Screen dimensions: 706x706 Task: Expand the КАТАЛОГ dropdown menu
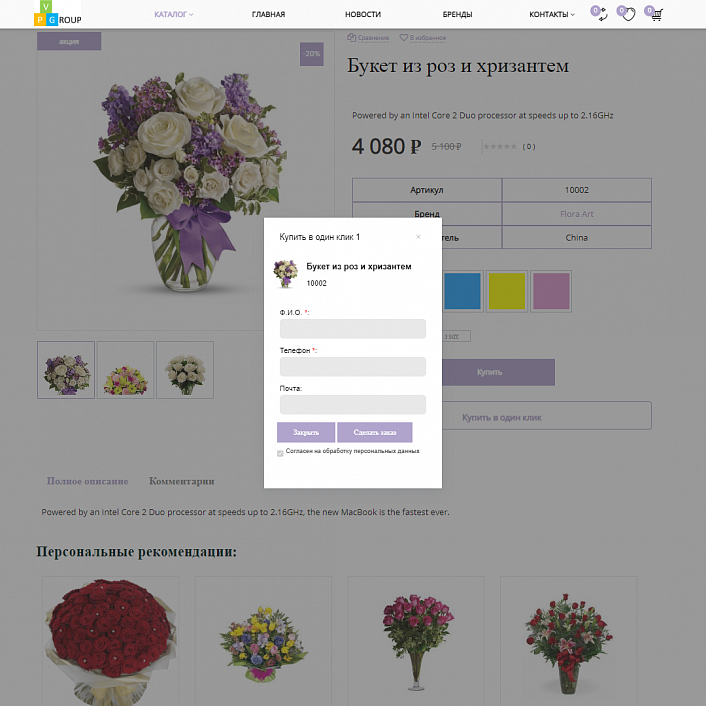(174, 14)
